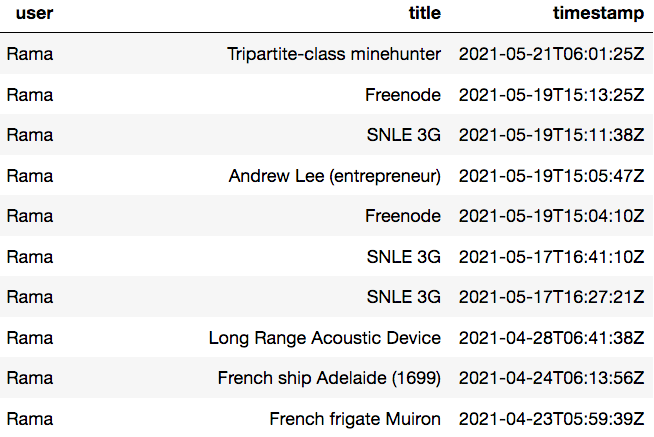Select timestamp 2021-05-17T16:27:21Z
The image size is (654, 437).
pos(551,297)
